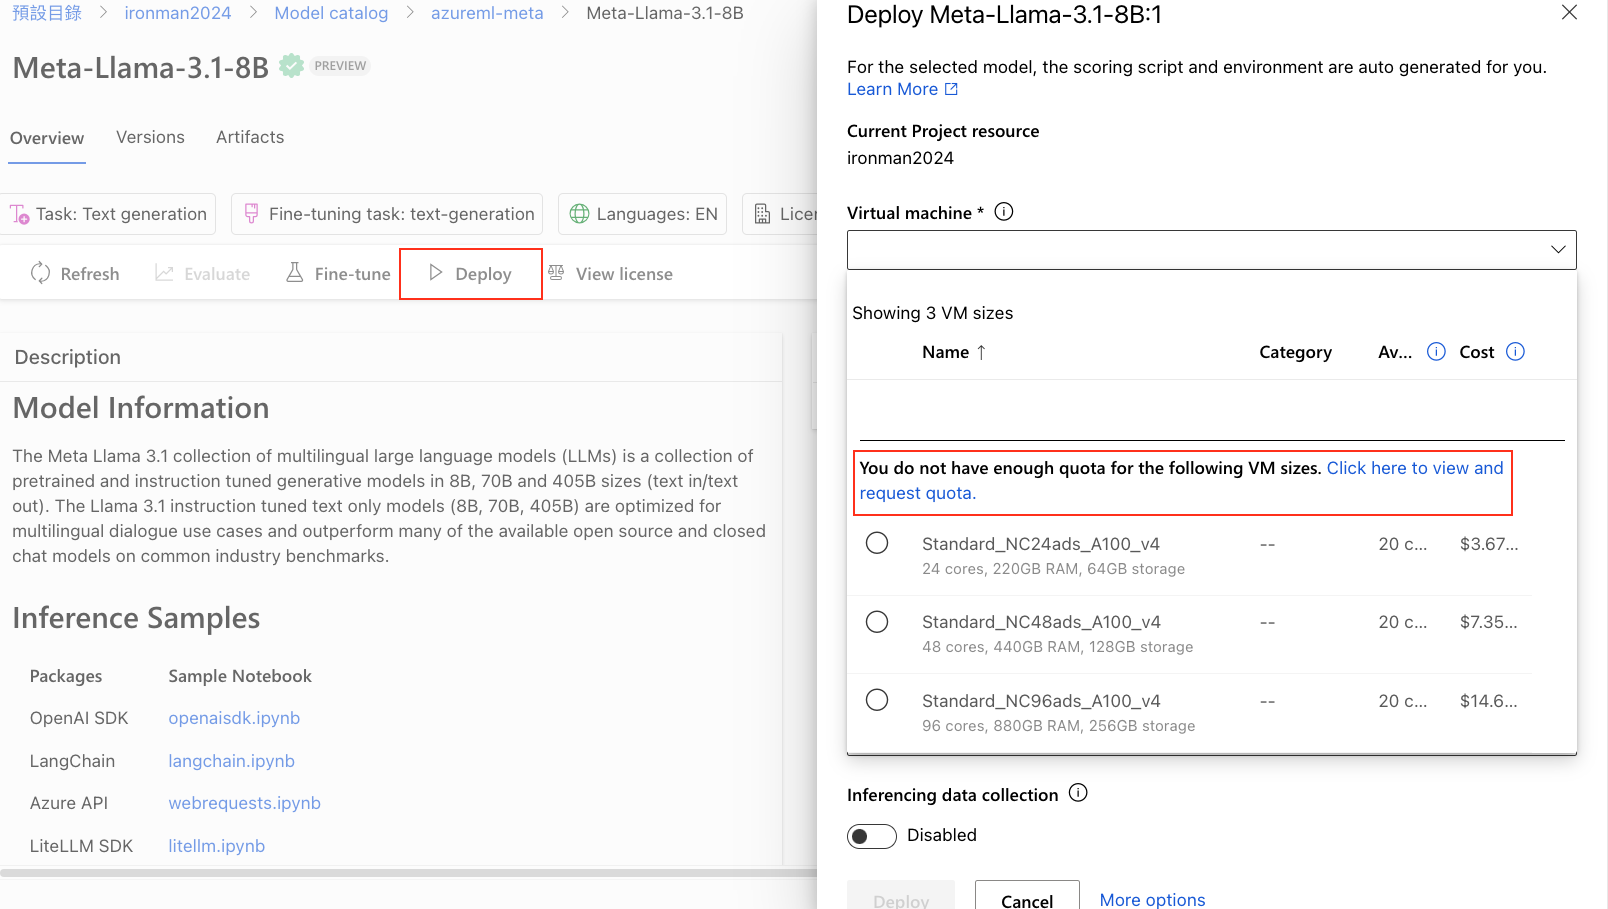Click the Fine-tune flask icon
This screenshot has height=909, width=1608.
point(294,272)
